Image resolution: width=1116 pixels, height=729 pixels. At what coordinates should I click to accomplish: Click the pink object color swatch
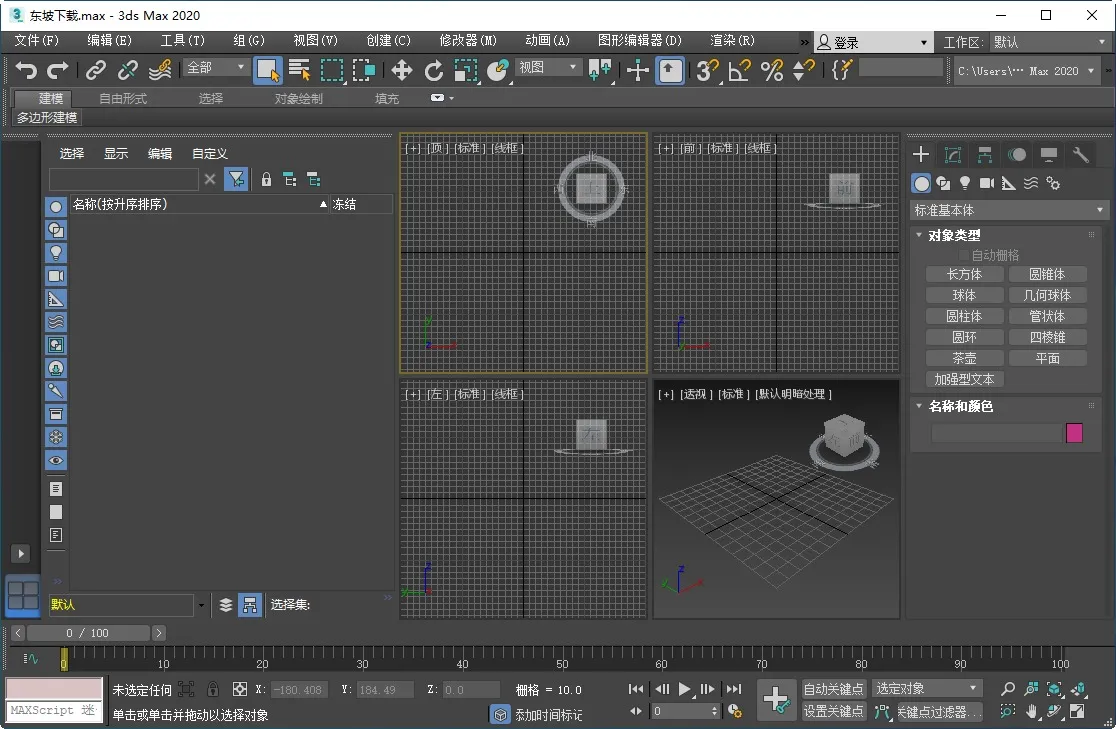pos(1074,433)
